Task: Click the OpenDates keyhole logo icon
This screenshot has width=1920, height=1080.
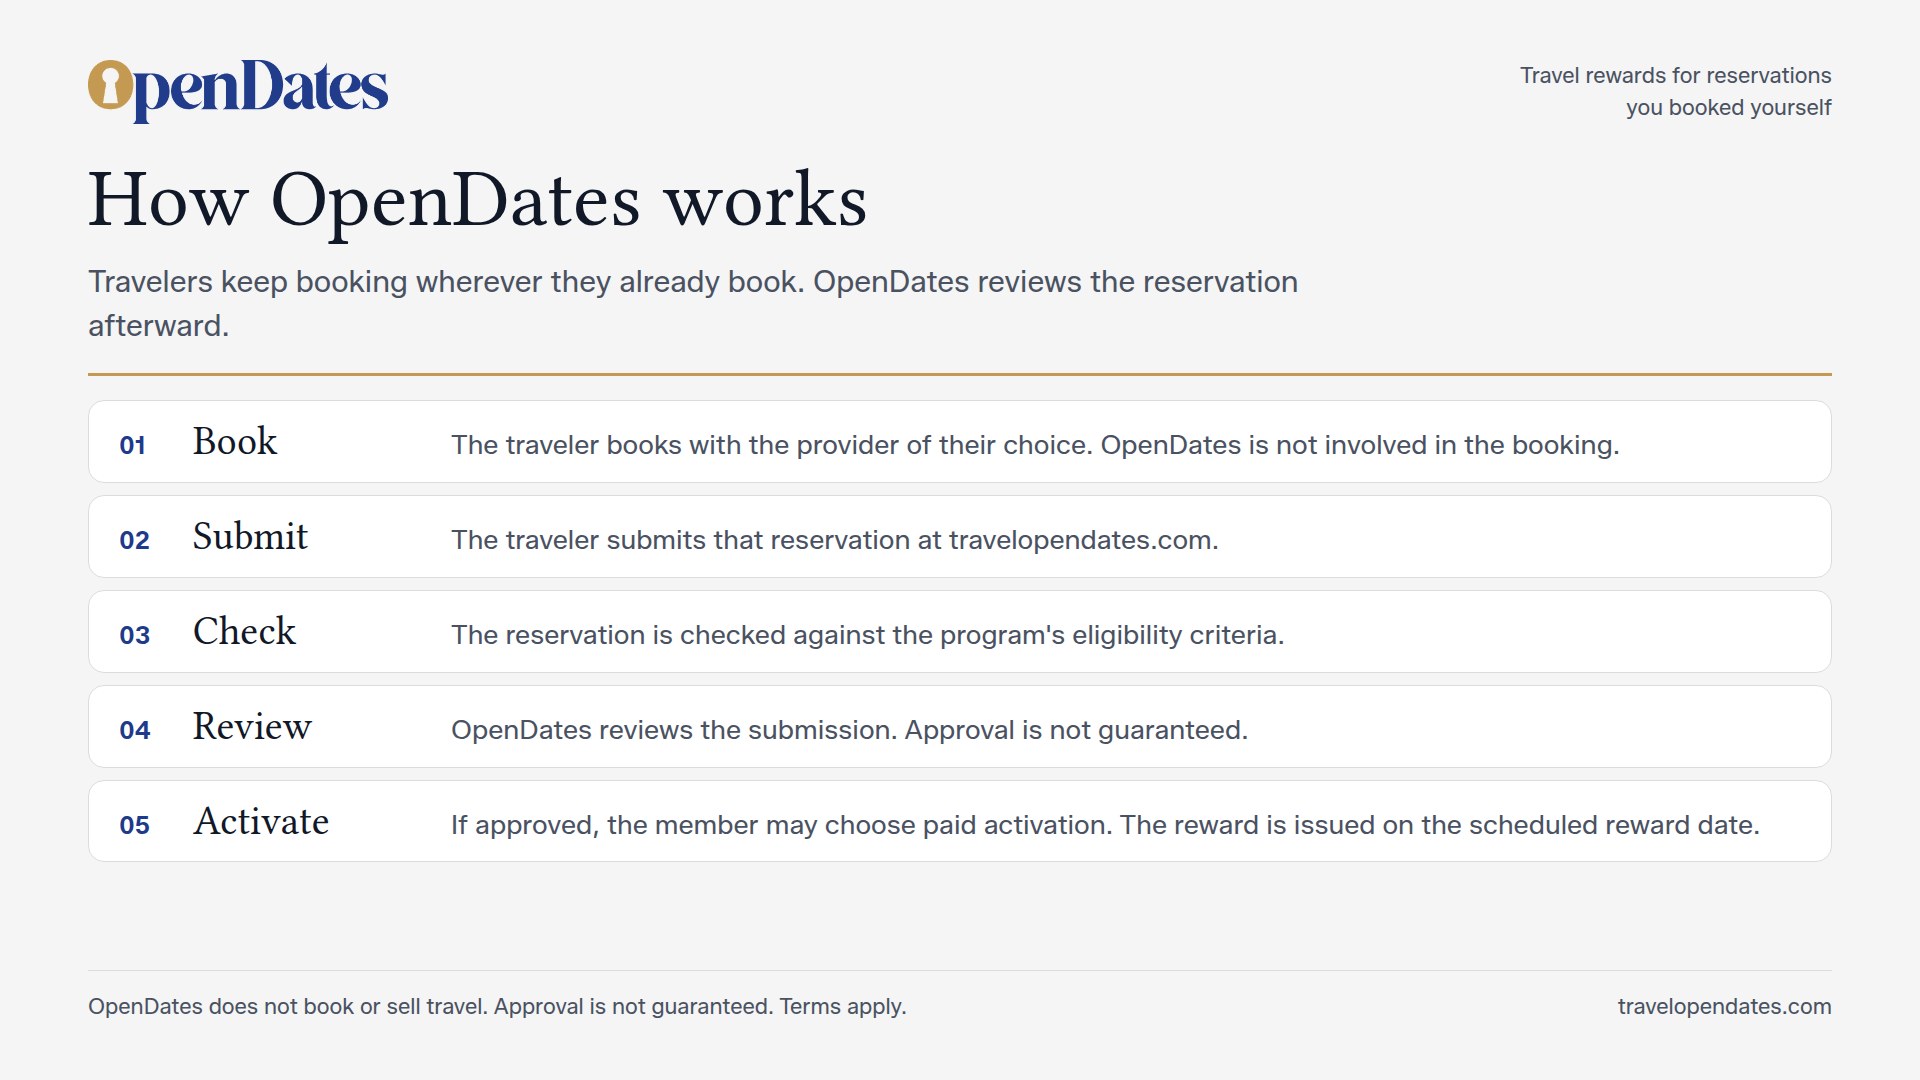Action: point(110,85)
